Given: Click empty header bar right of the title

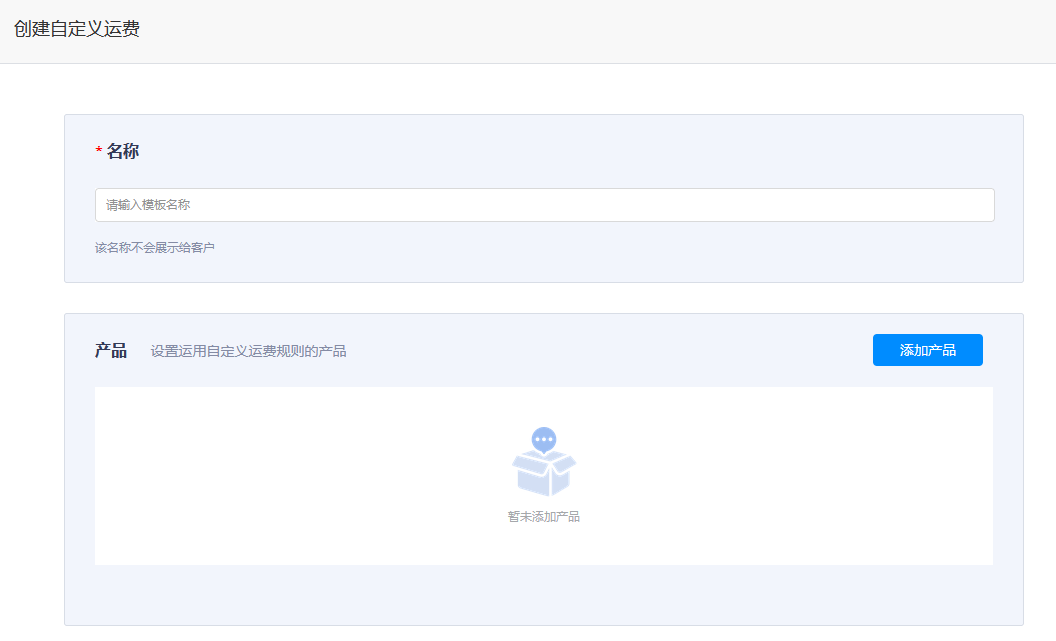Looking at the screenshot, I should (600, 30).
